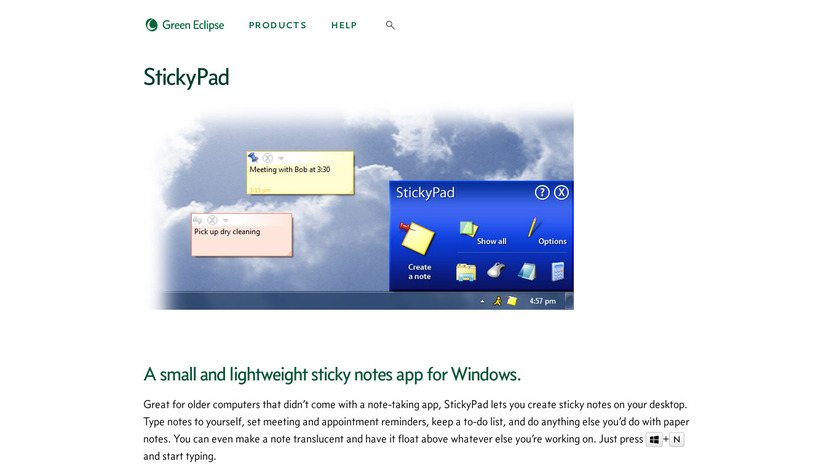Click the StickyPad page heading
The height and width of the screenshot is (472, 840).
click(x=186, y=77)
